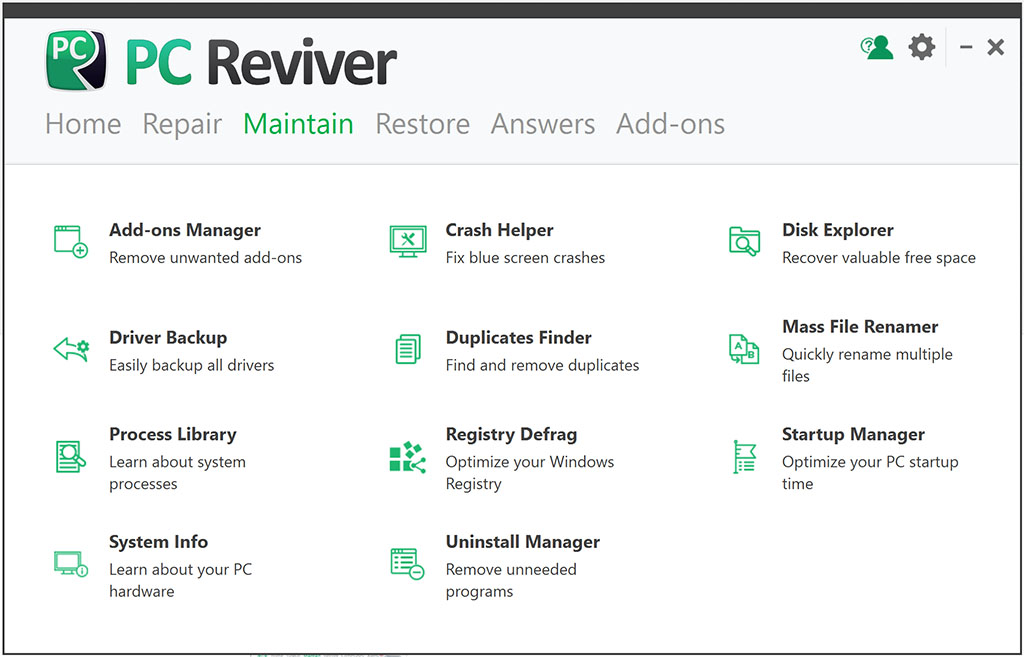
Task: Open Process Library title link
Action: (x=172, y=434)
